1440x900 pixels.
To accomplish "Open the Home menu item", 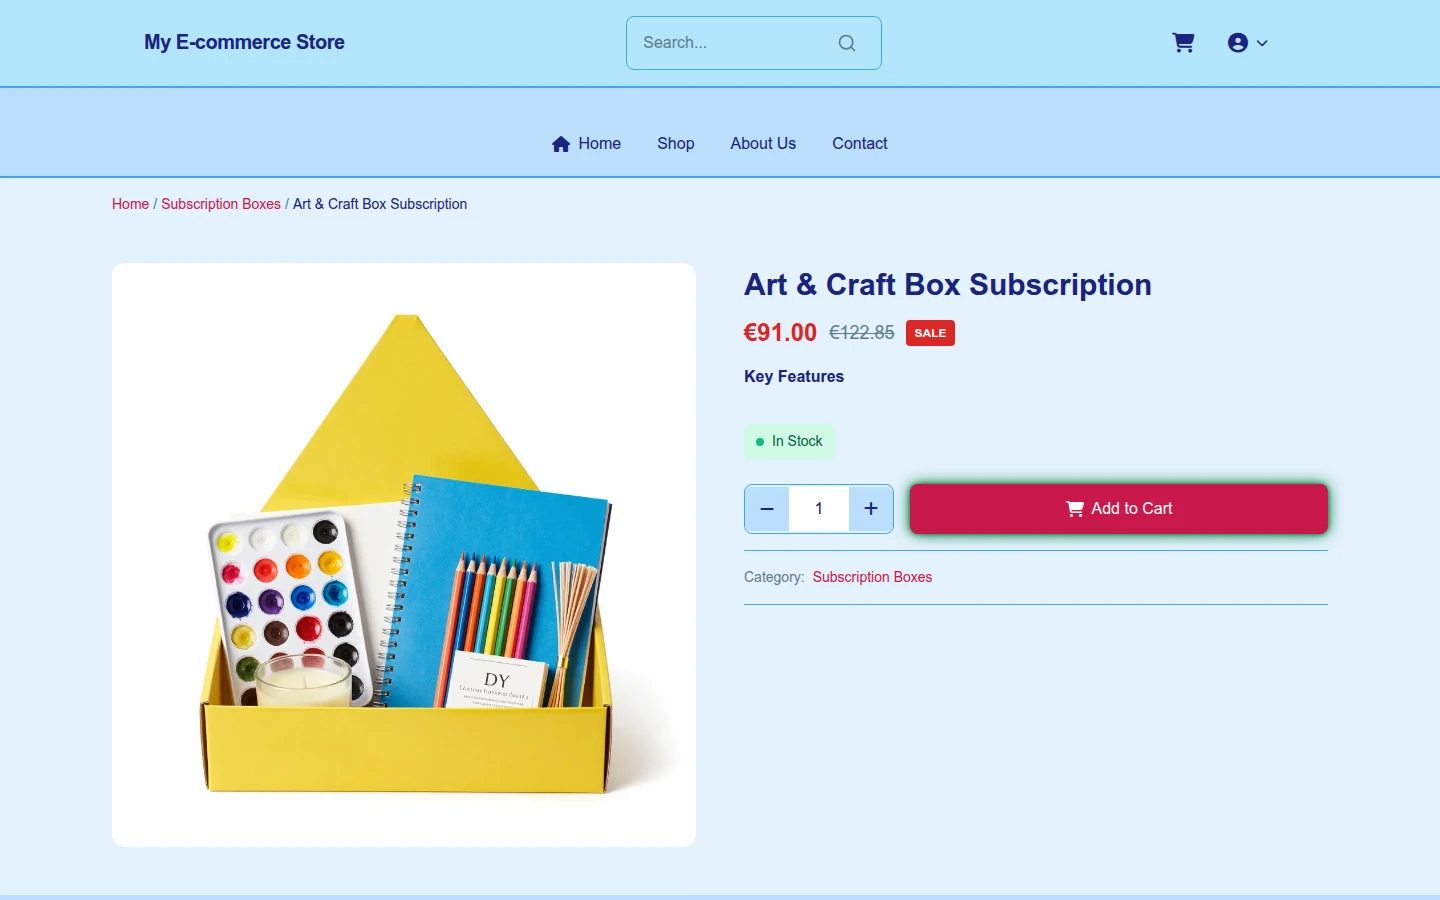I will tap(586, 144).
